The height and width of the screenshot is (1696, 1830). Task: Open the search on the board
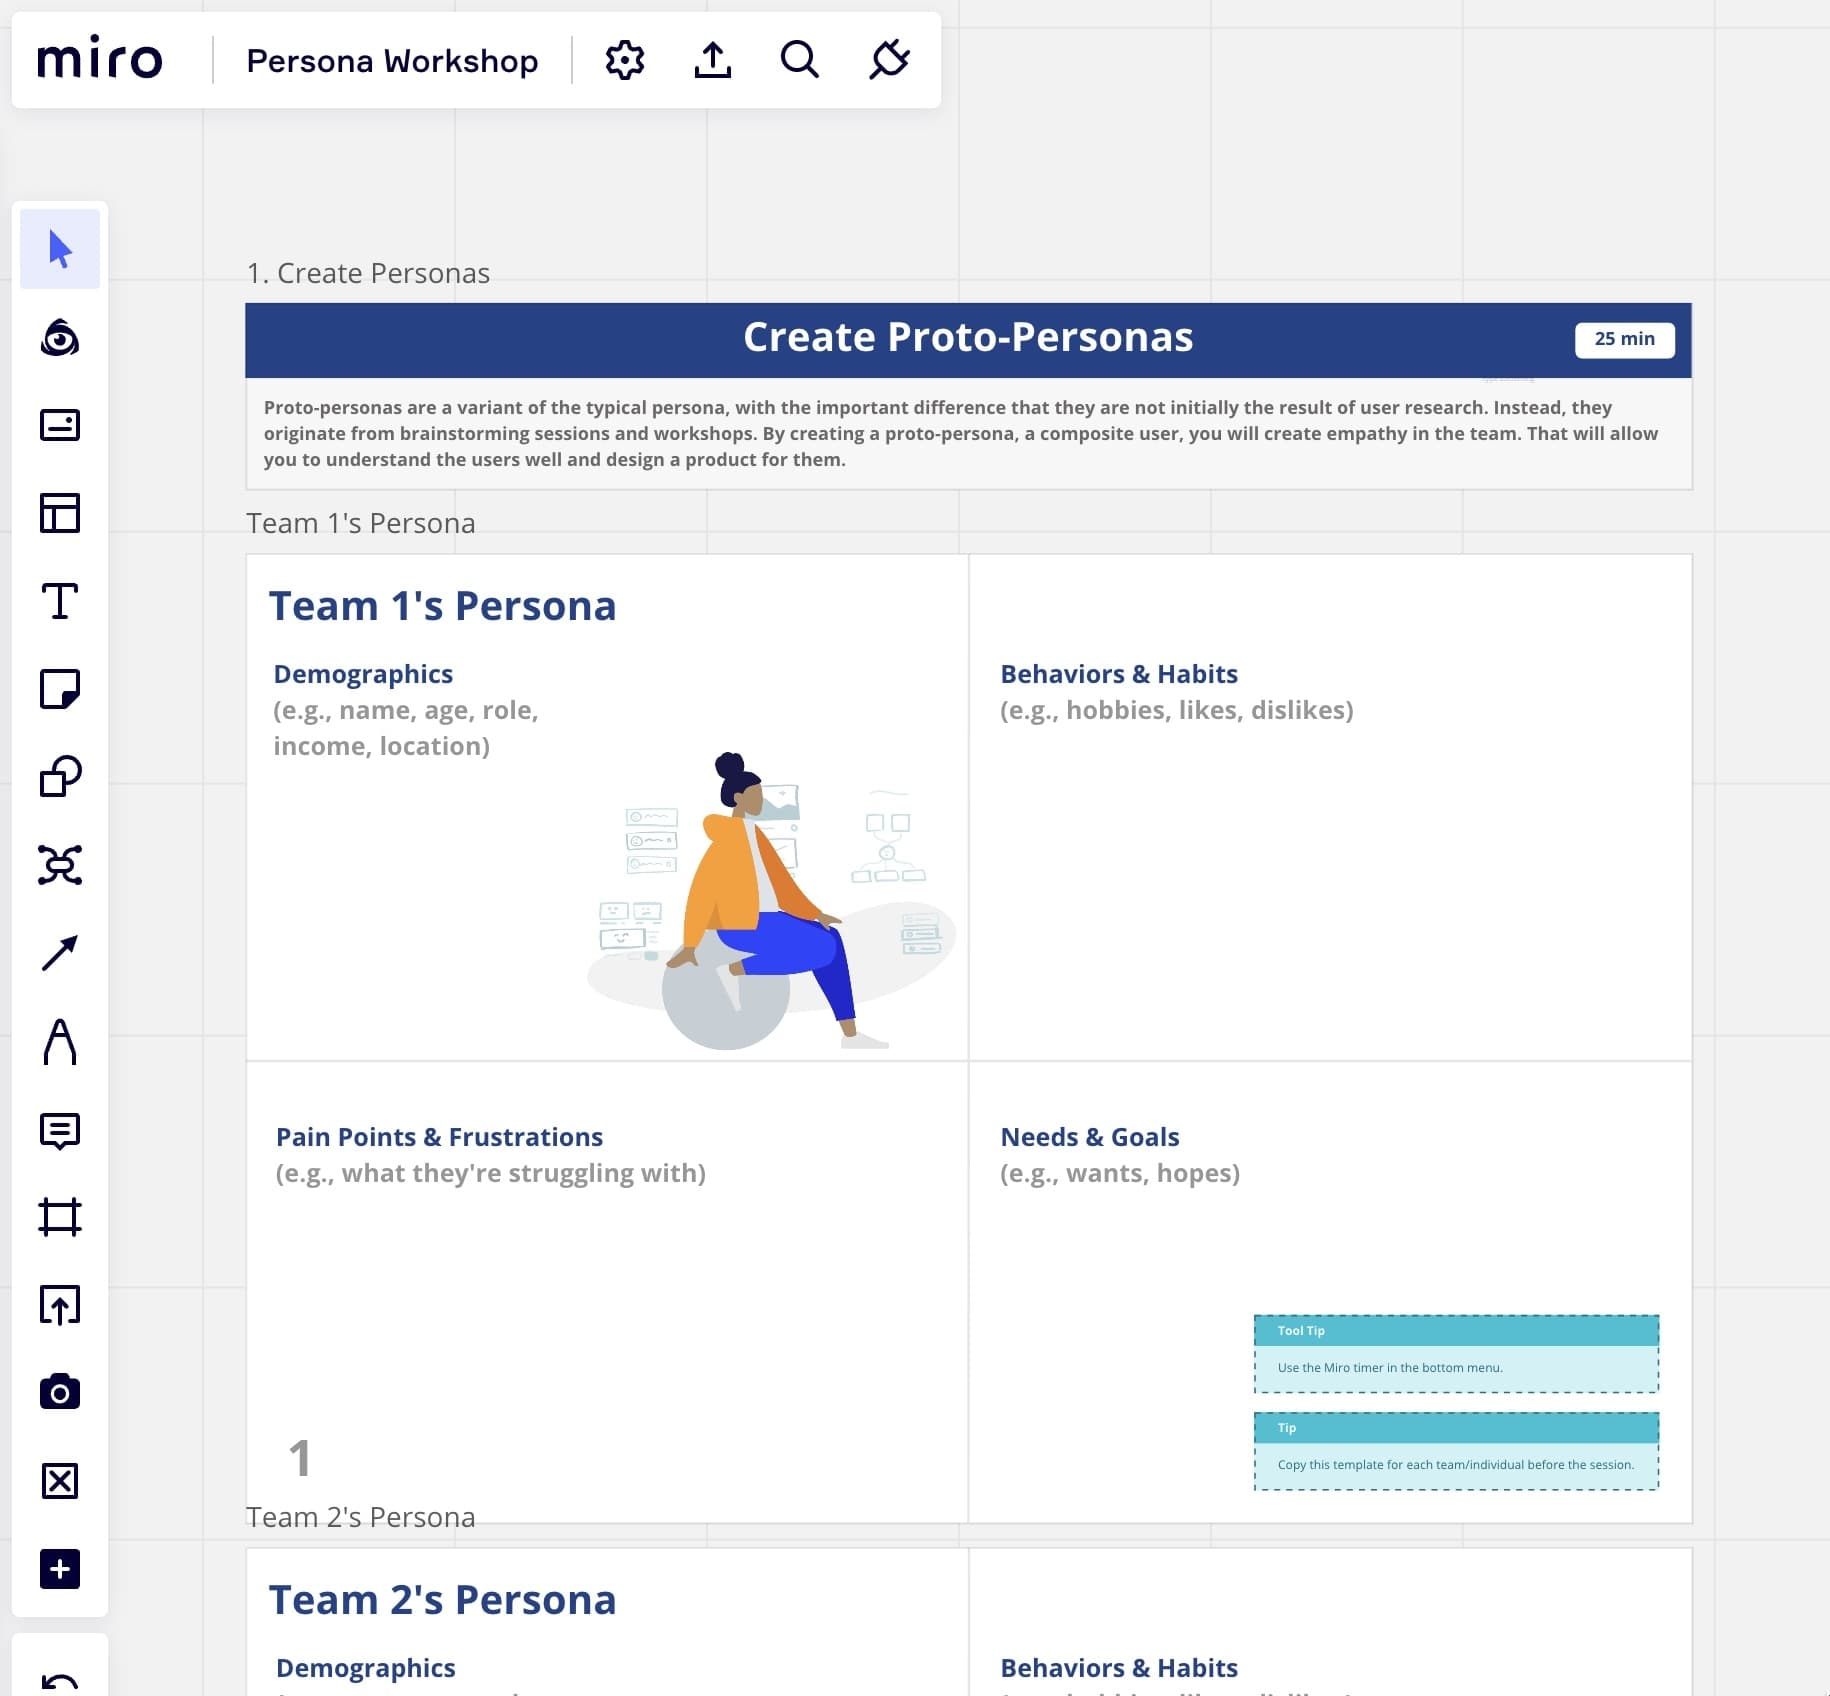click(x=798, y=60)
